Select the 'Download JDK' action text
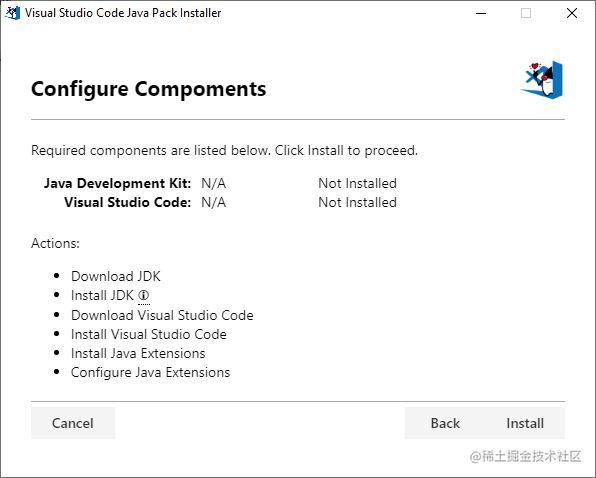The height and width of the screenshot is (478, 596). click(x=116, y=276)
